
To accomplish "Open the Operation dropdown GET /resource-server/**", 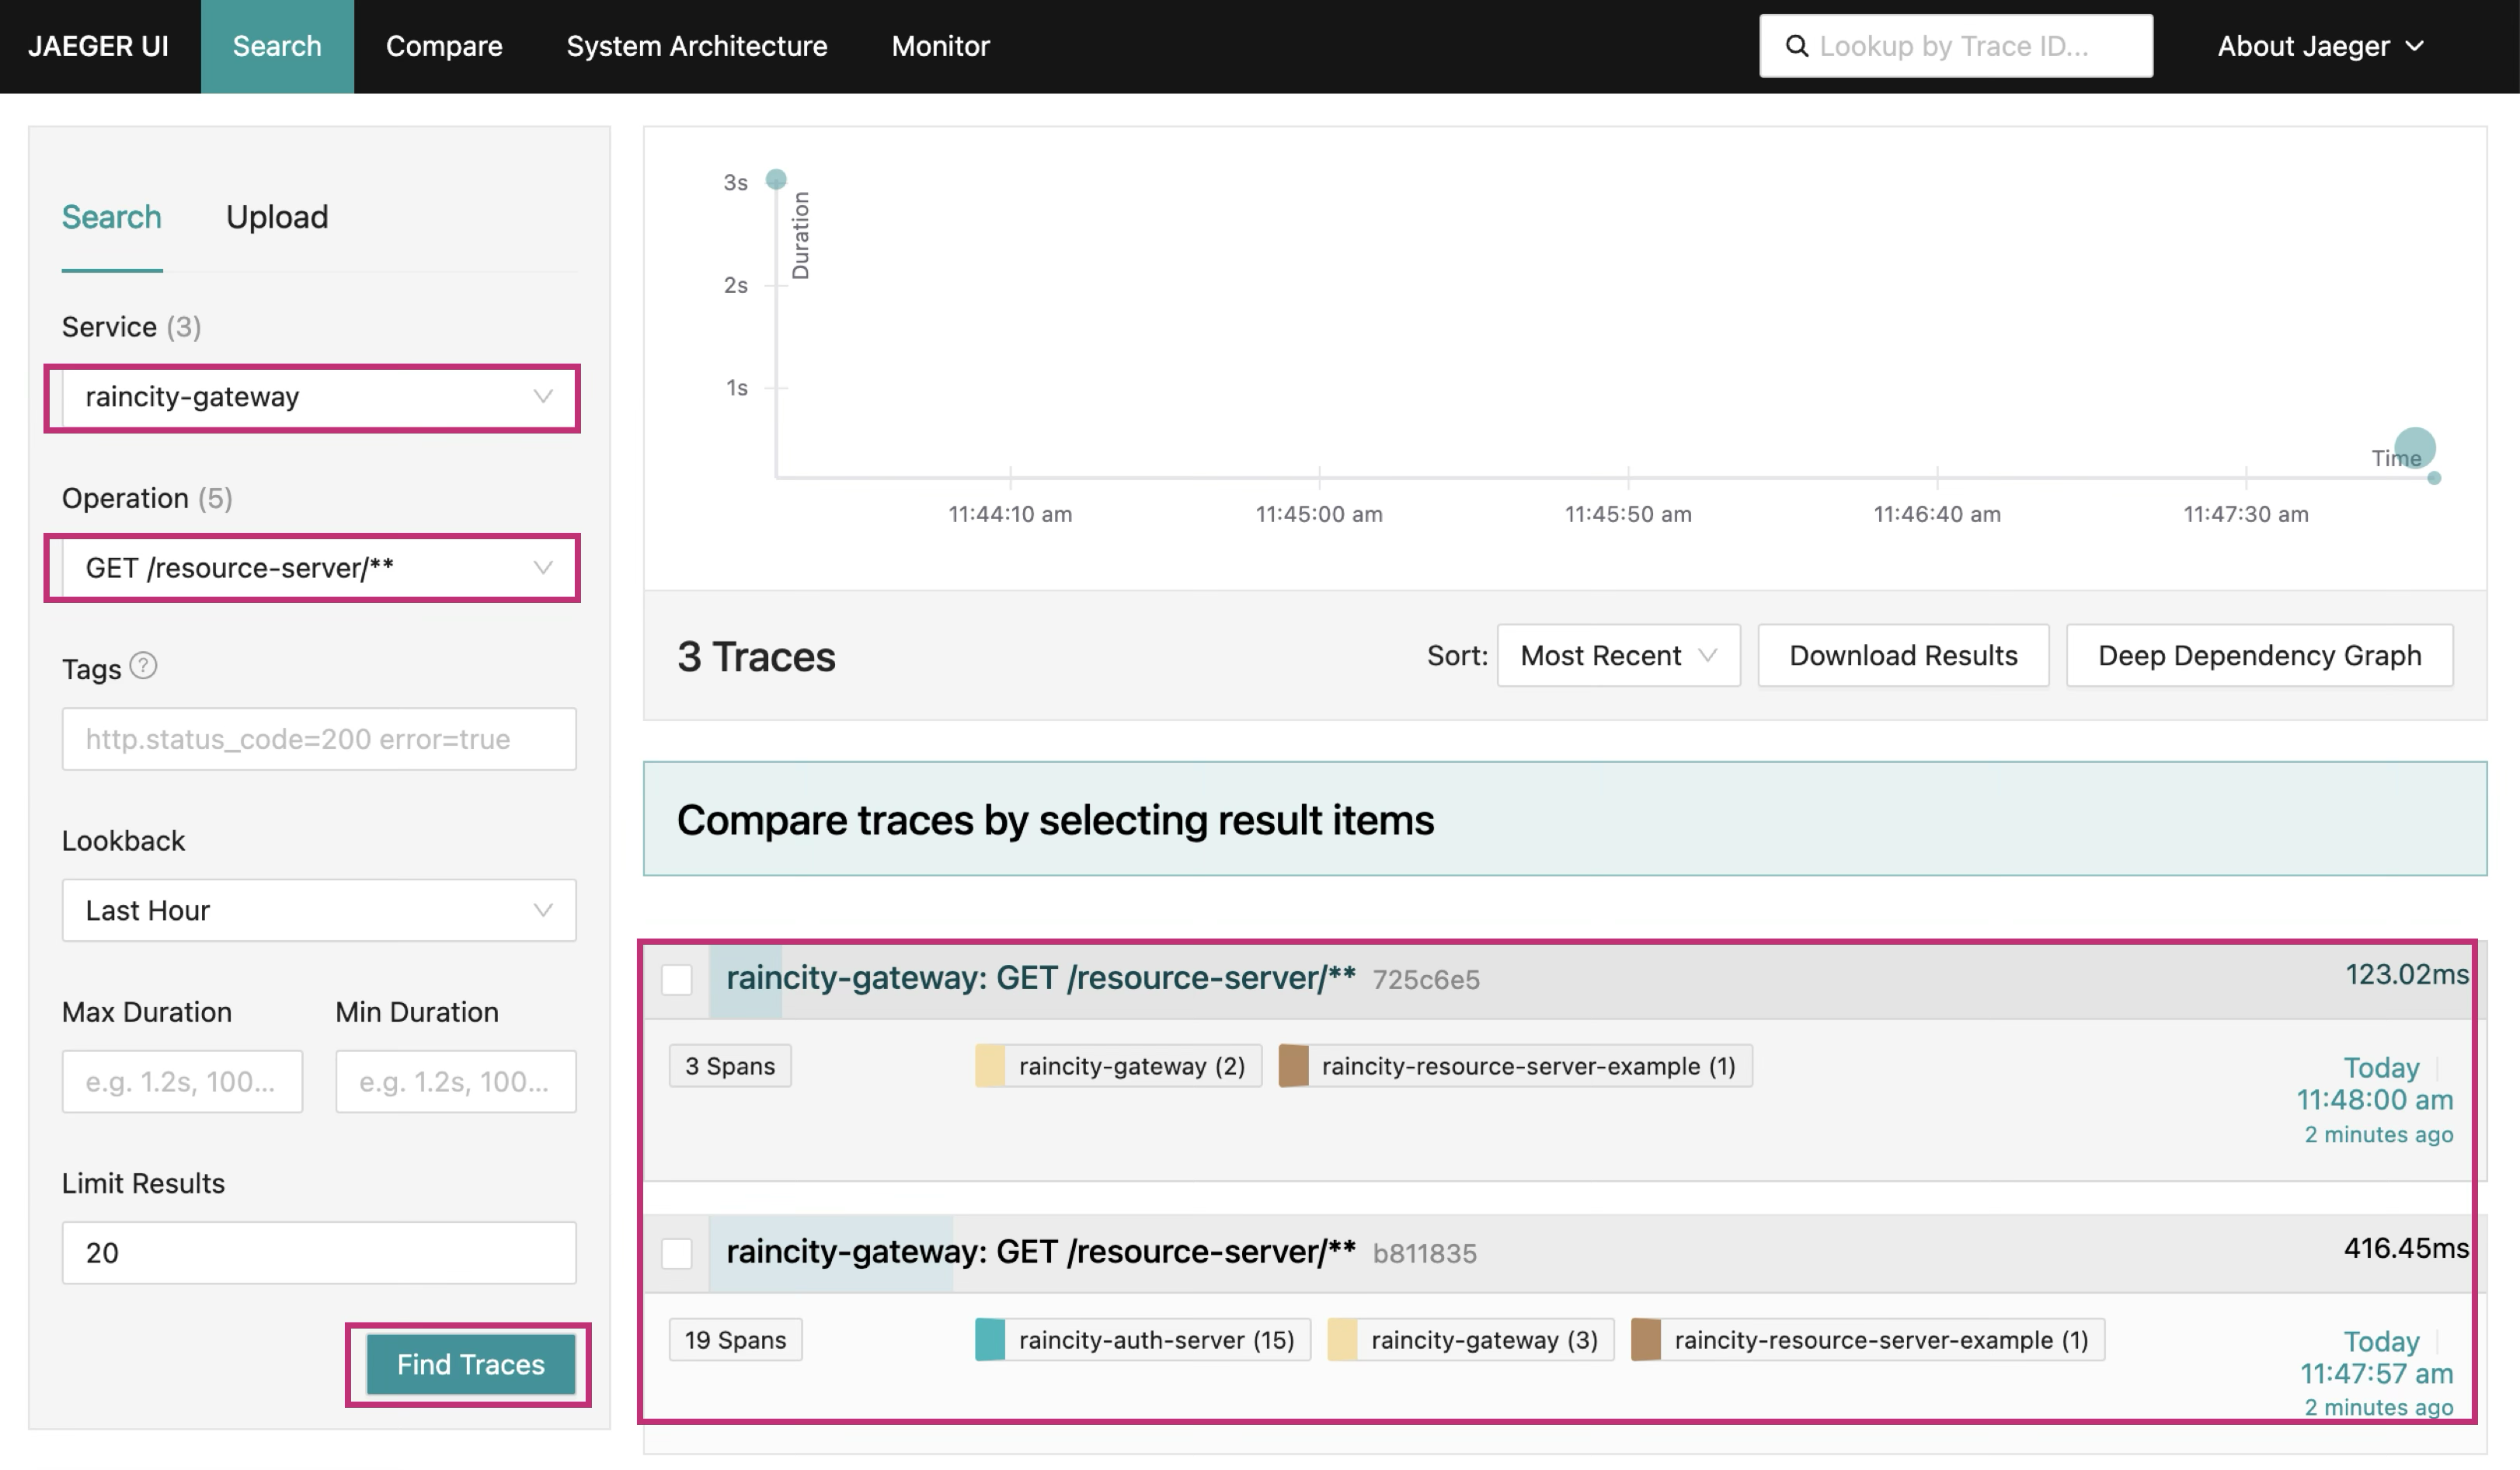I will click(x=319, y=568).
